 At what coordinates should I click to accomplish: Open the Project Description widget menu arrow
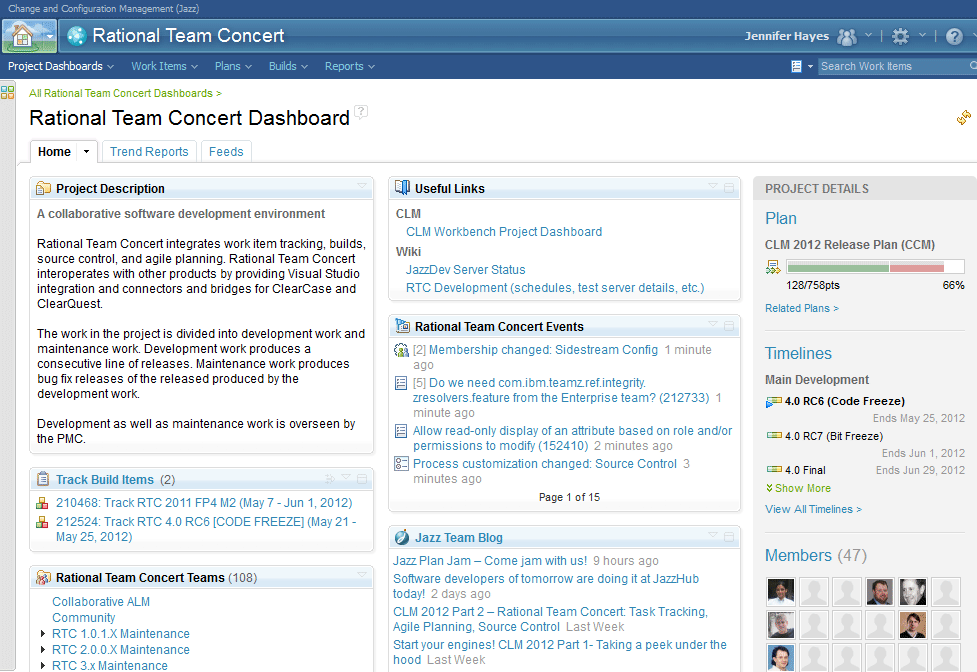click(362, 186)
